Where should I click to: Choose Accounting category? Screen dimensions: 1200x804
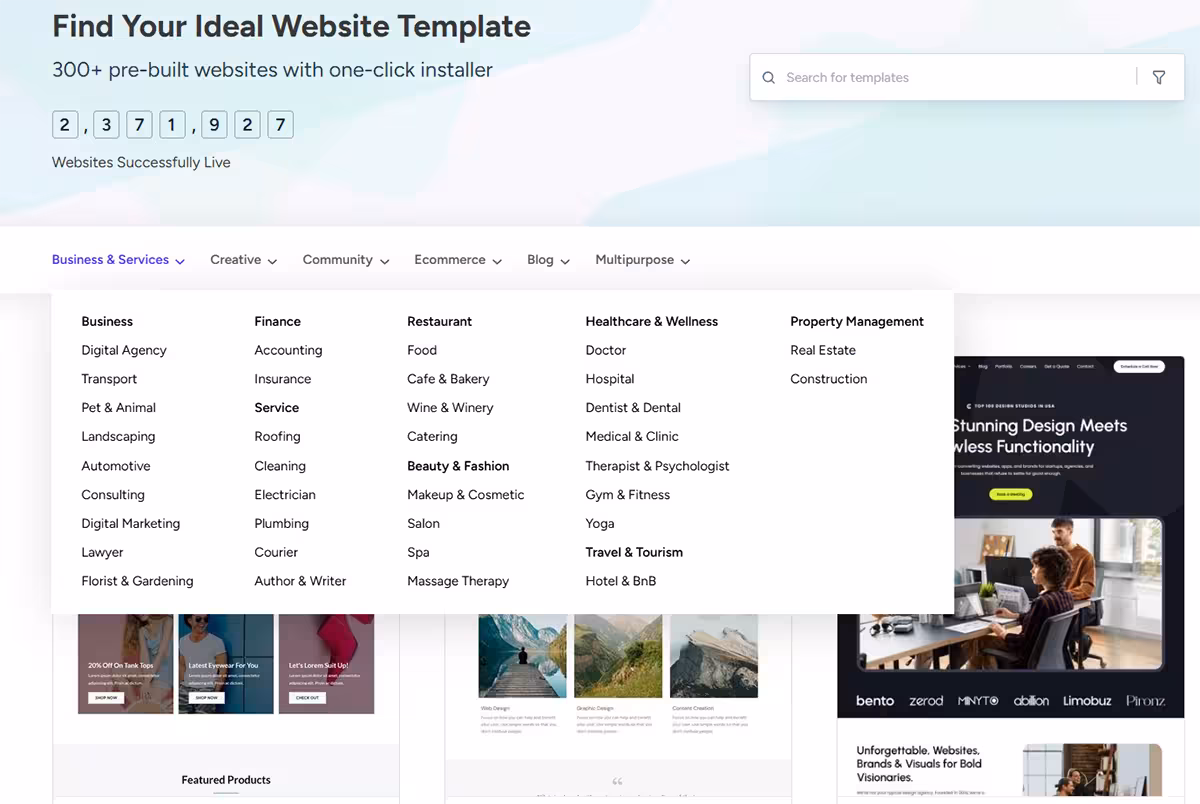[288, 350]
